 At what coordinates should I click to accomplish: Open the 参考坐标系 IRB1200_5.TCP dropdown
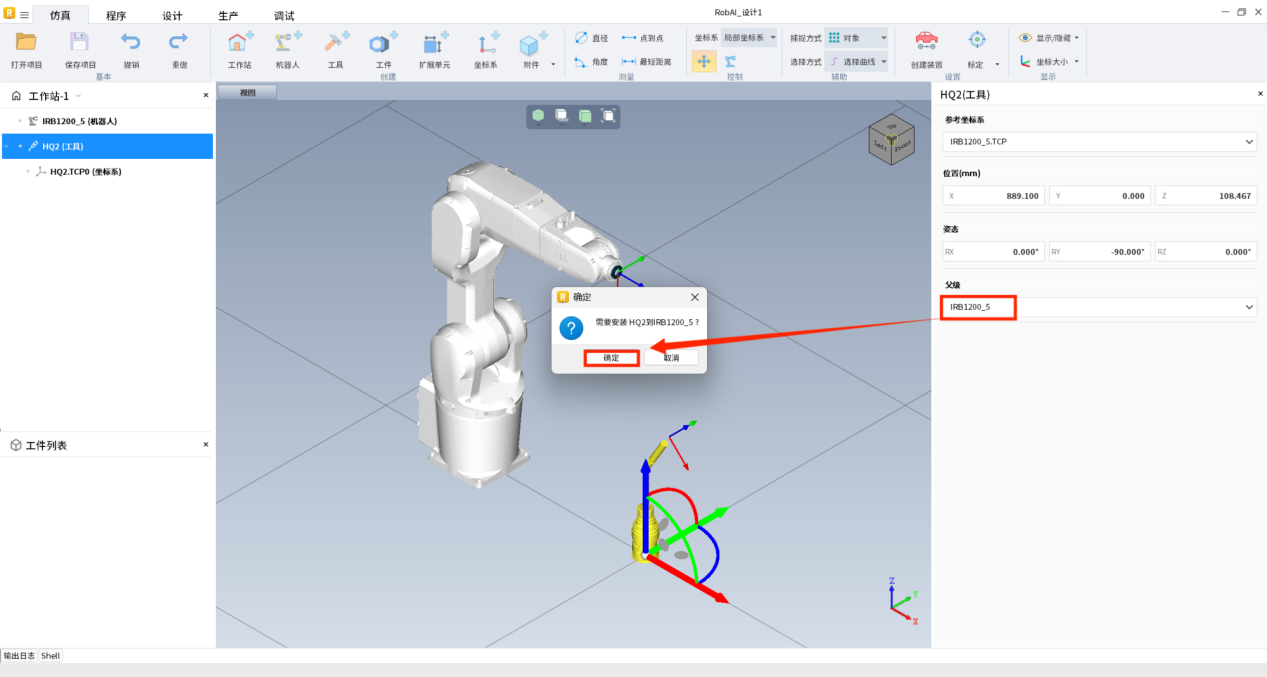point(1099,142)
